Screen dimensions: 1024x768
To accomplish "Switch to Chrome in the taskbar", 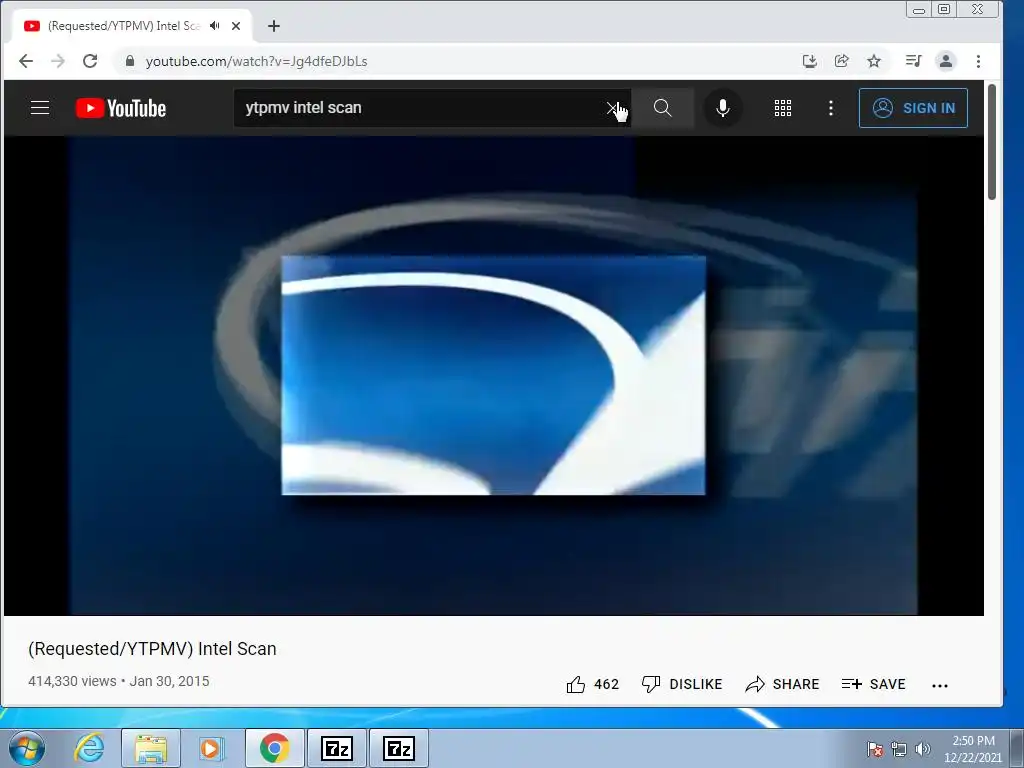I will click(274, 748).
